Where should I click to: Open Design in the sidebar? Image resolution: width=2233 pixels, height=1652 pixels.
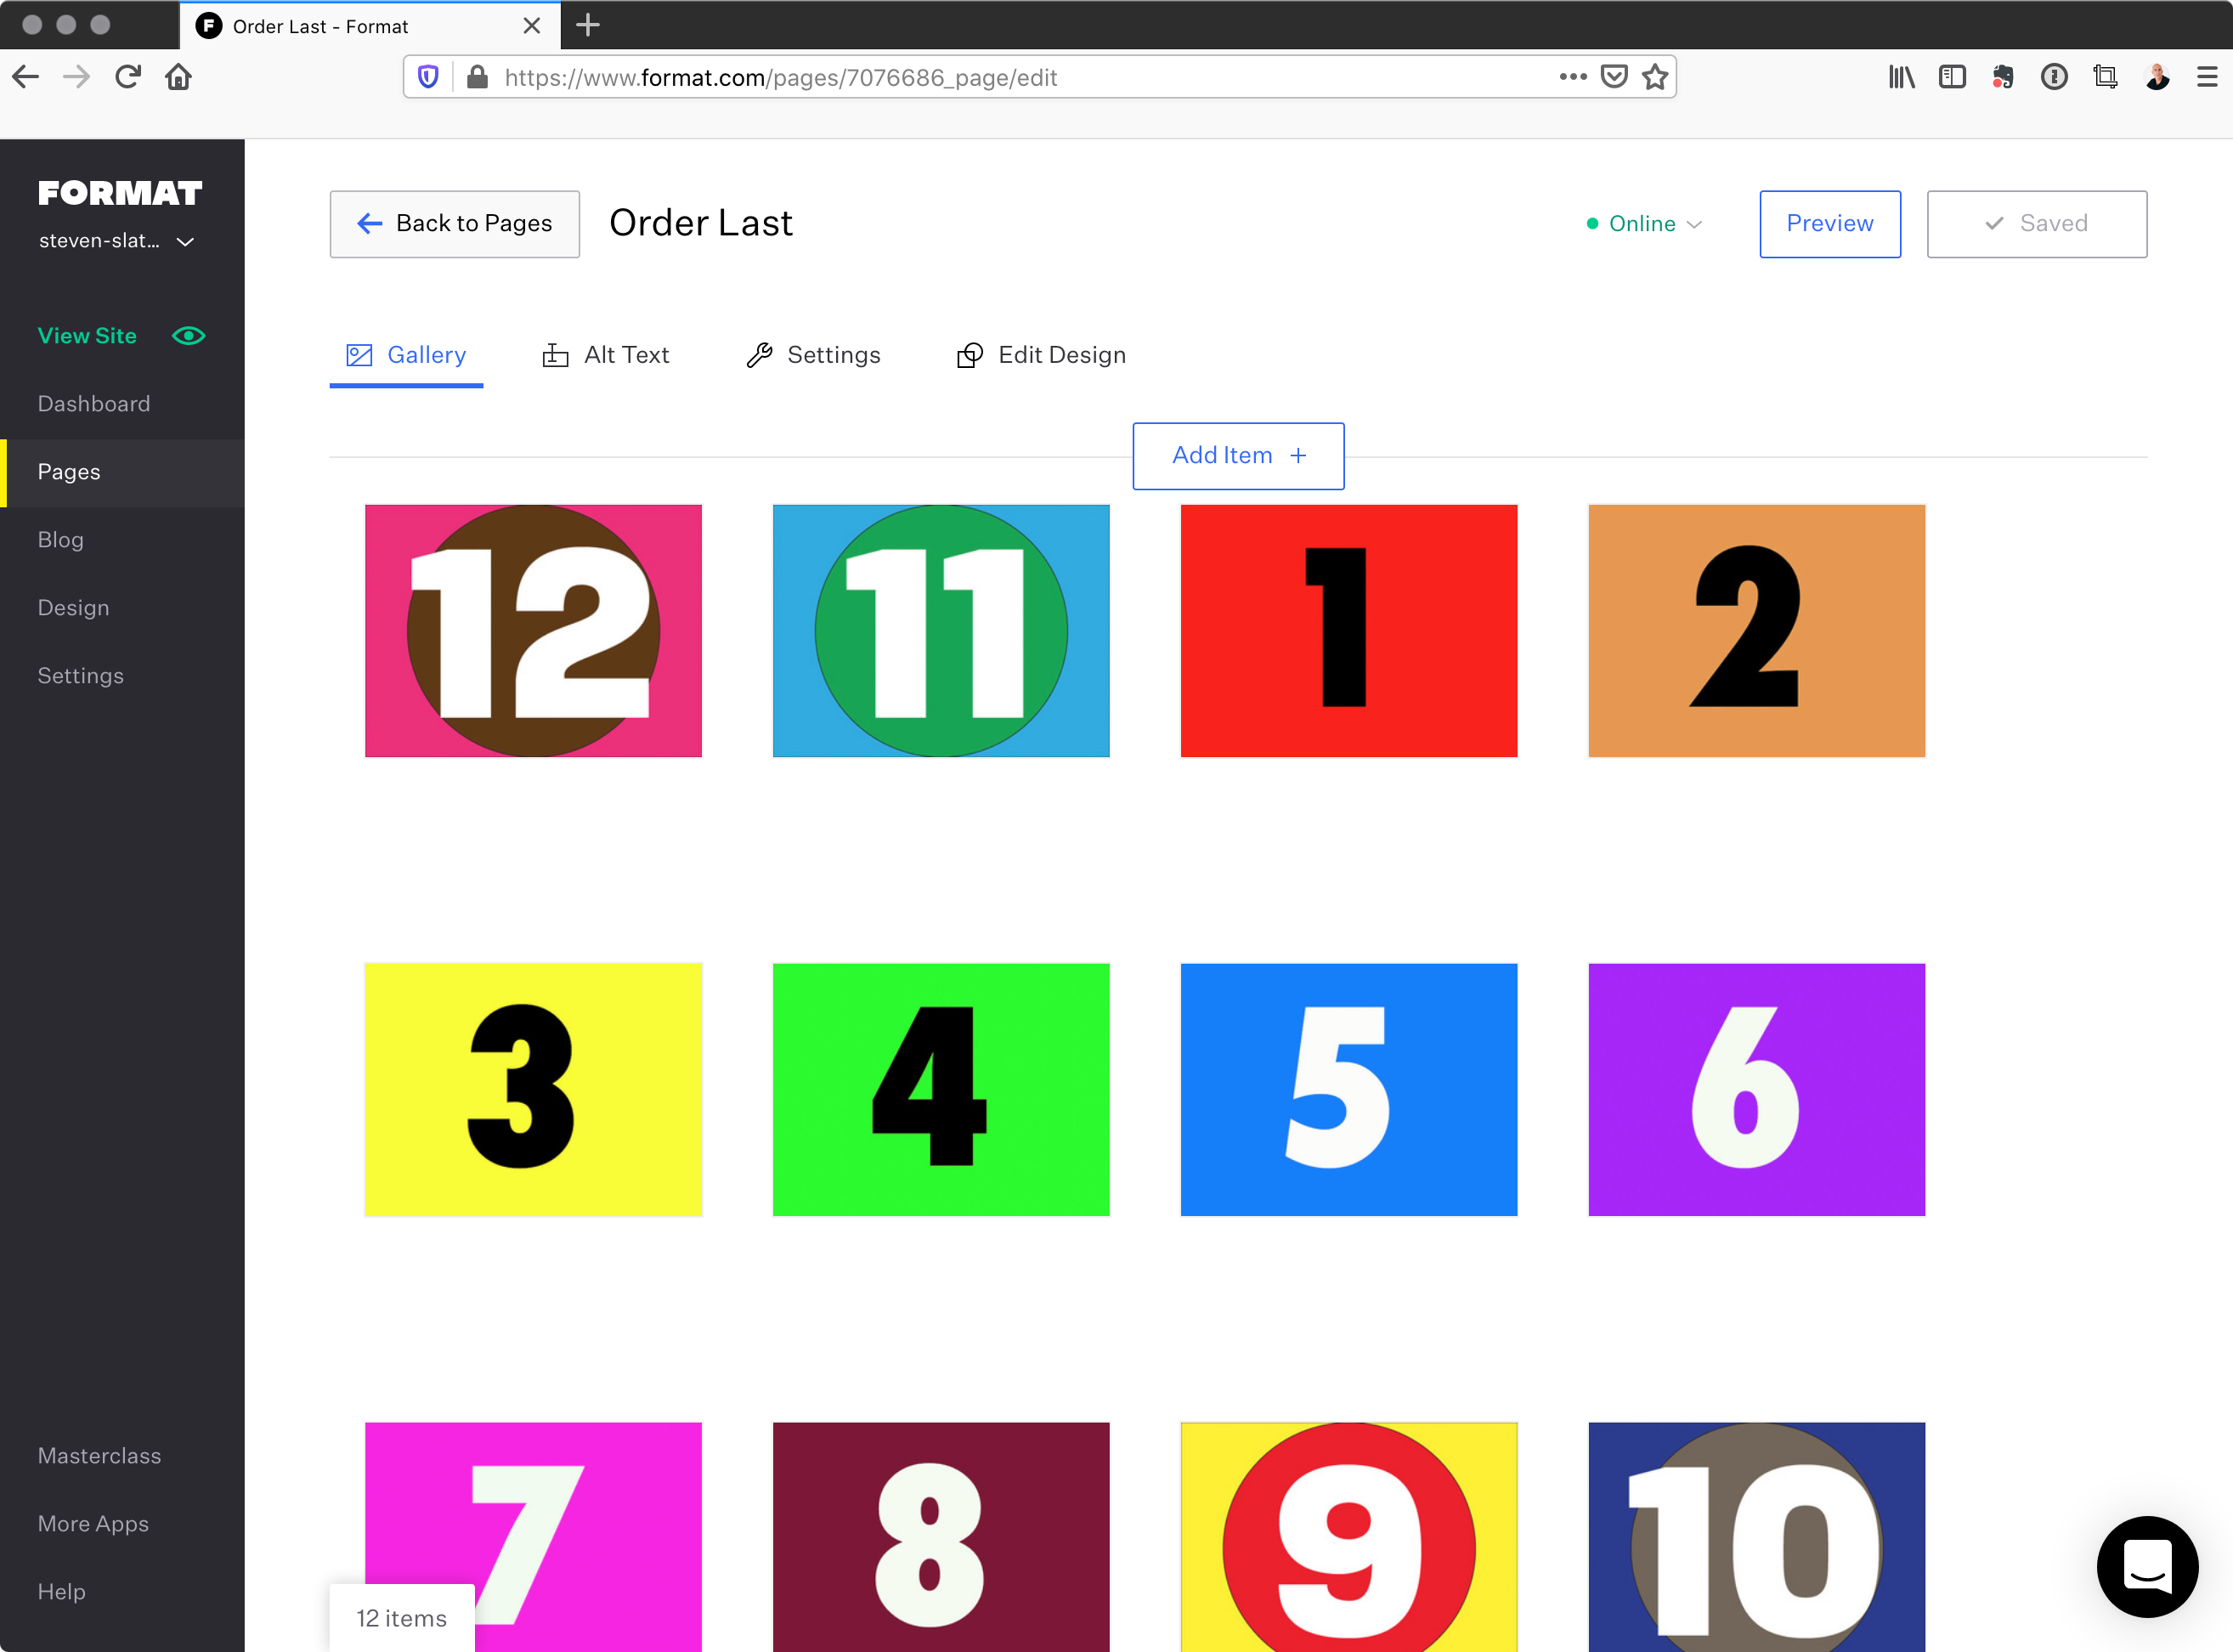point(74,608)
